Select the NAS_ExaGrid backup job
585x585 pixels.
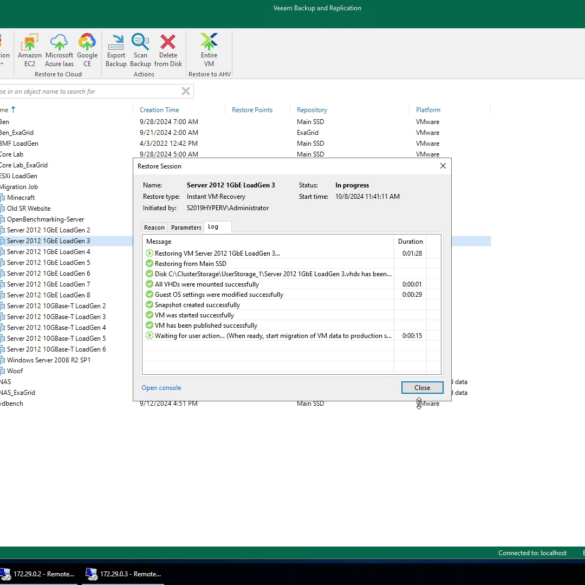click(x=18, y=392)
